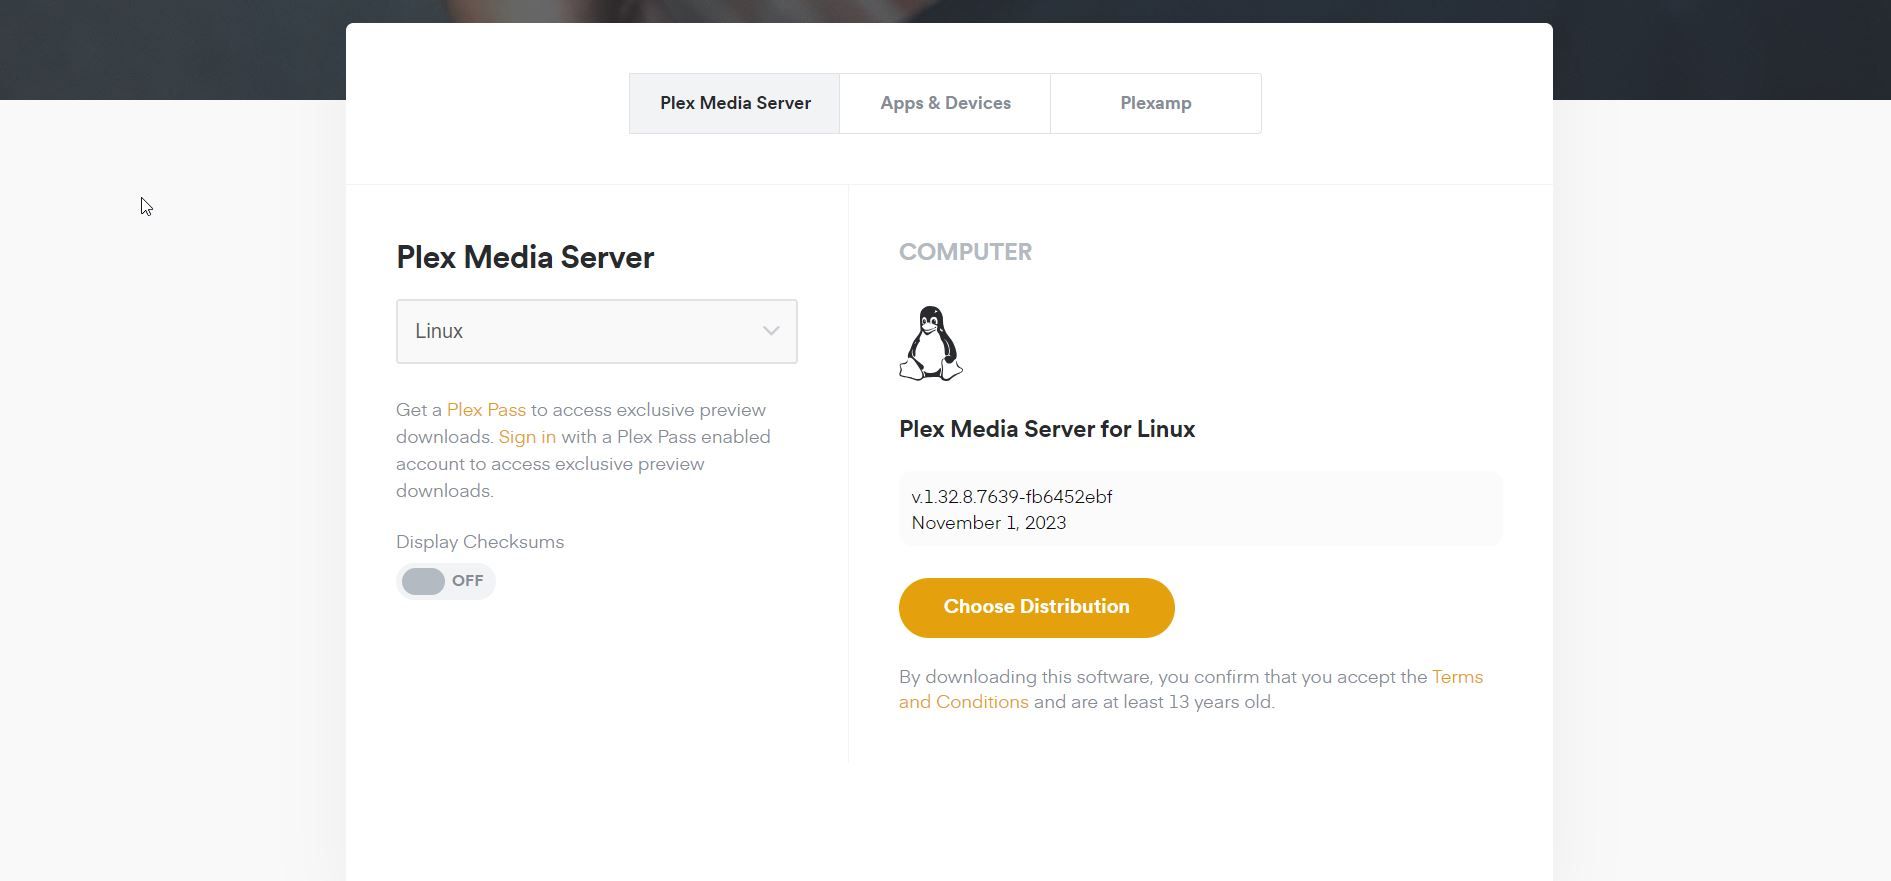
Task: Follow the Plex Pass link
Action: (486, 410)
